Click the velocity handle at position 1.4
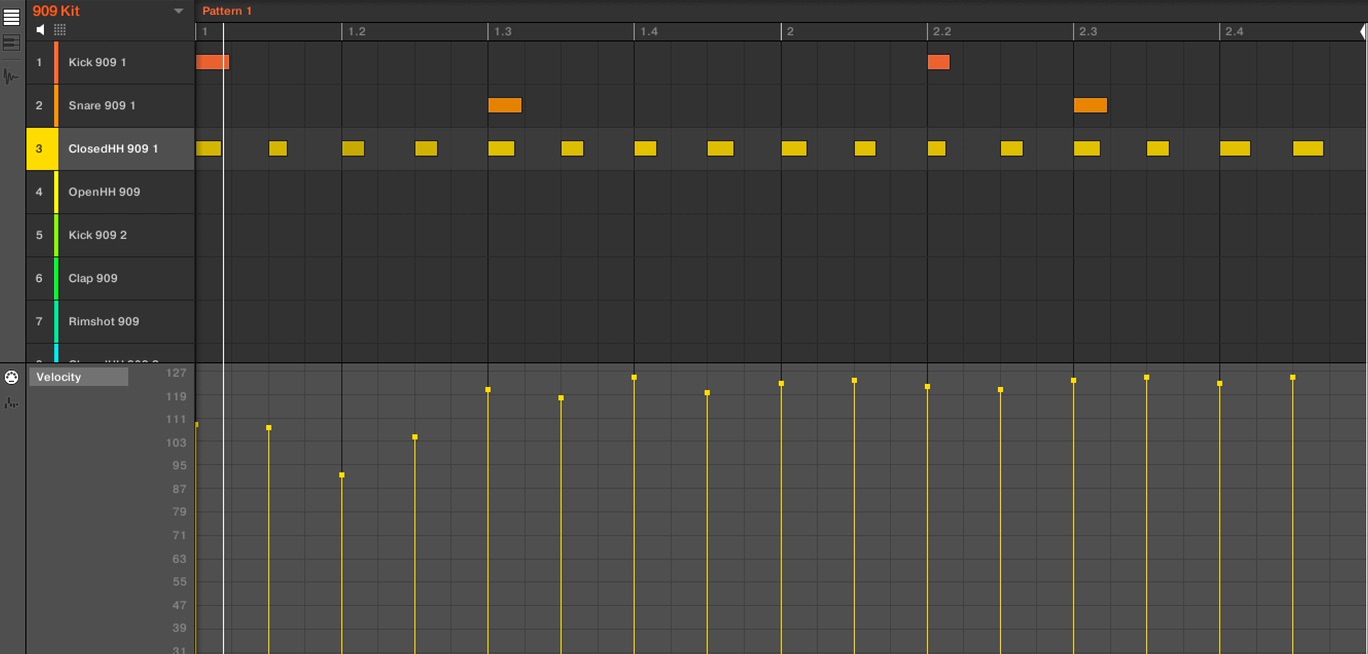 click(x=634, y=377)
